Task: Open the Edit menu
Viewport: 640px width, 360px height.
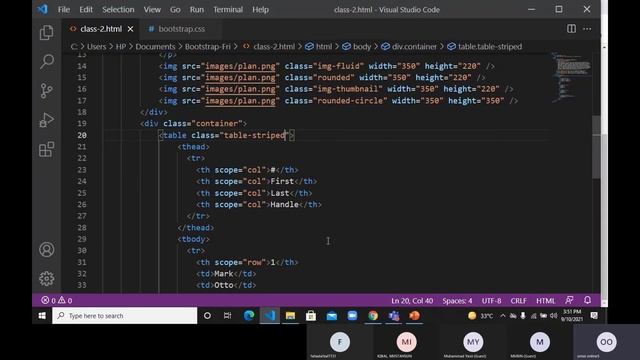Action: point(86,9)
